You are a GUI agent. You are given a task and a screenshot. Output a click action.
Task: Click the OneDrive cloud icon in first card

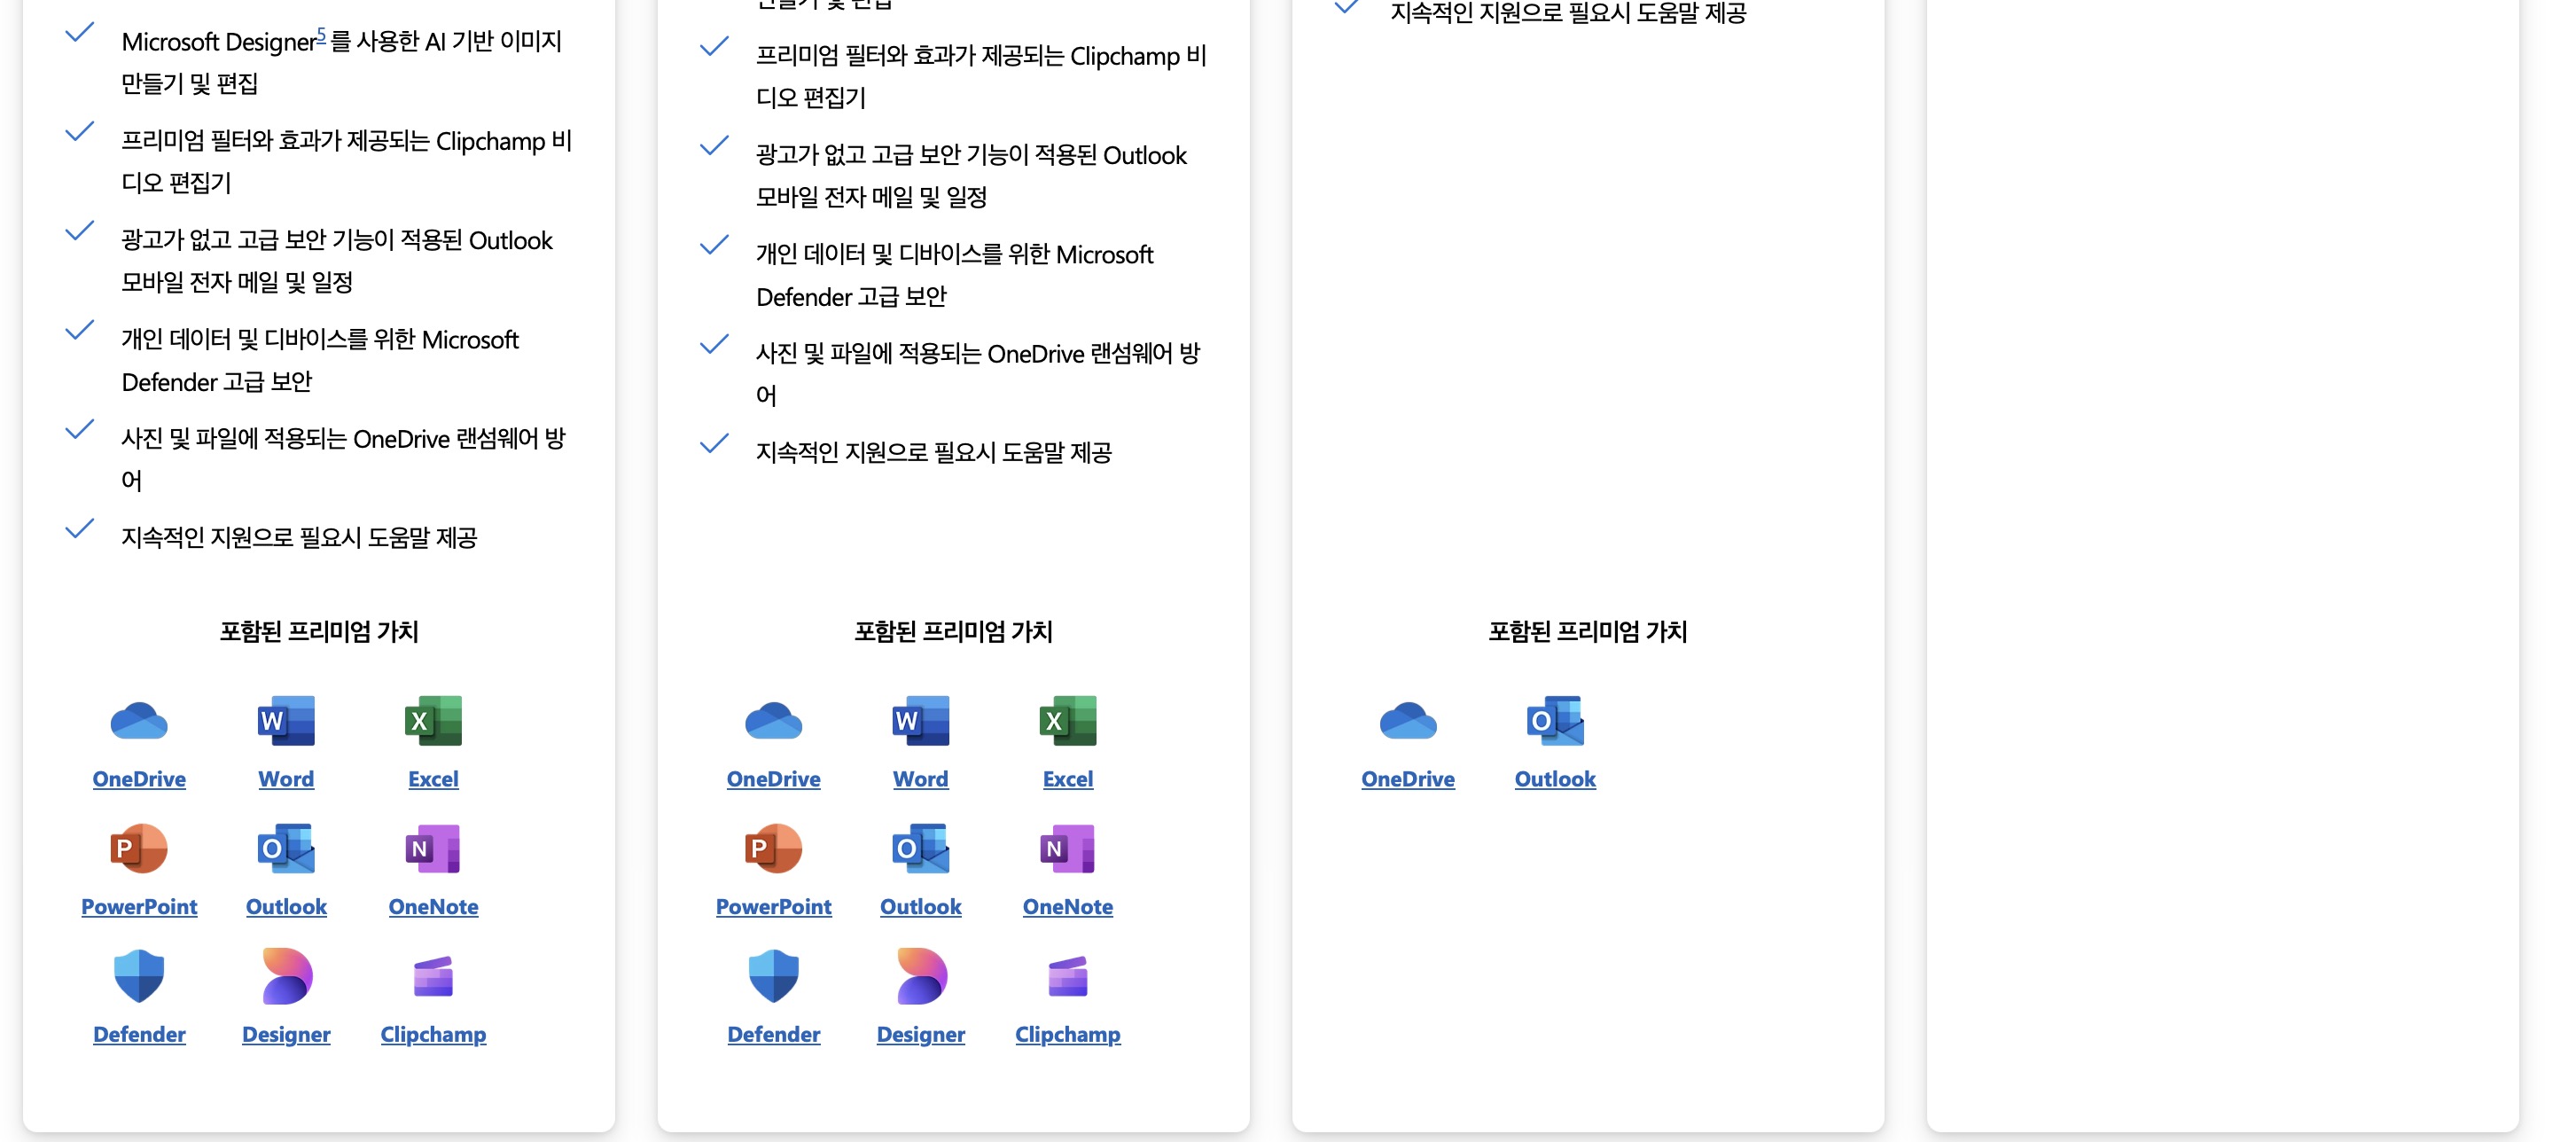(139, 721)
